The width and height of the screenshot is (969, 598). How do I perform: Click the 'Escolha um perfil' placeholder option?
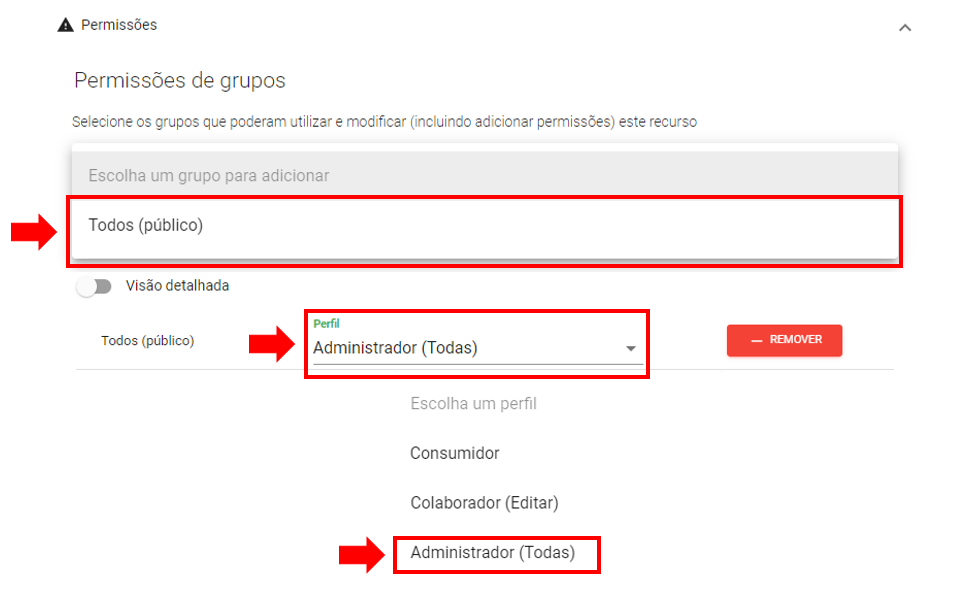[x=473, y=404]
